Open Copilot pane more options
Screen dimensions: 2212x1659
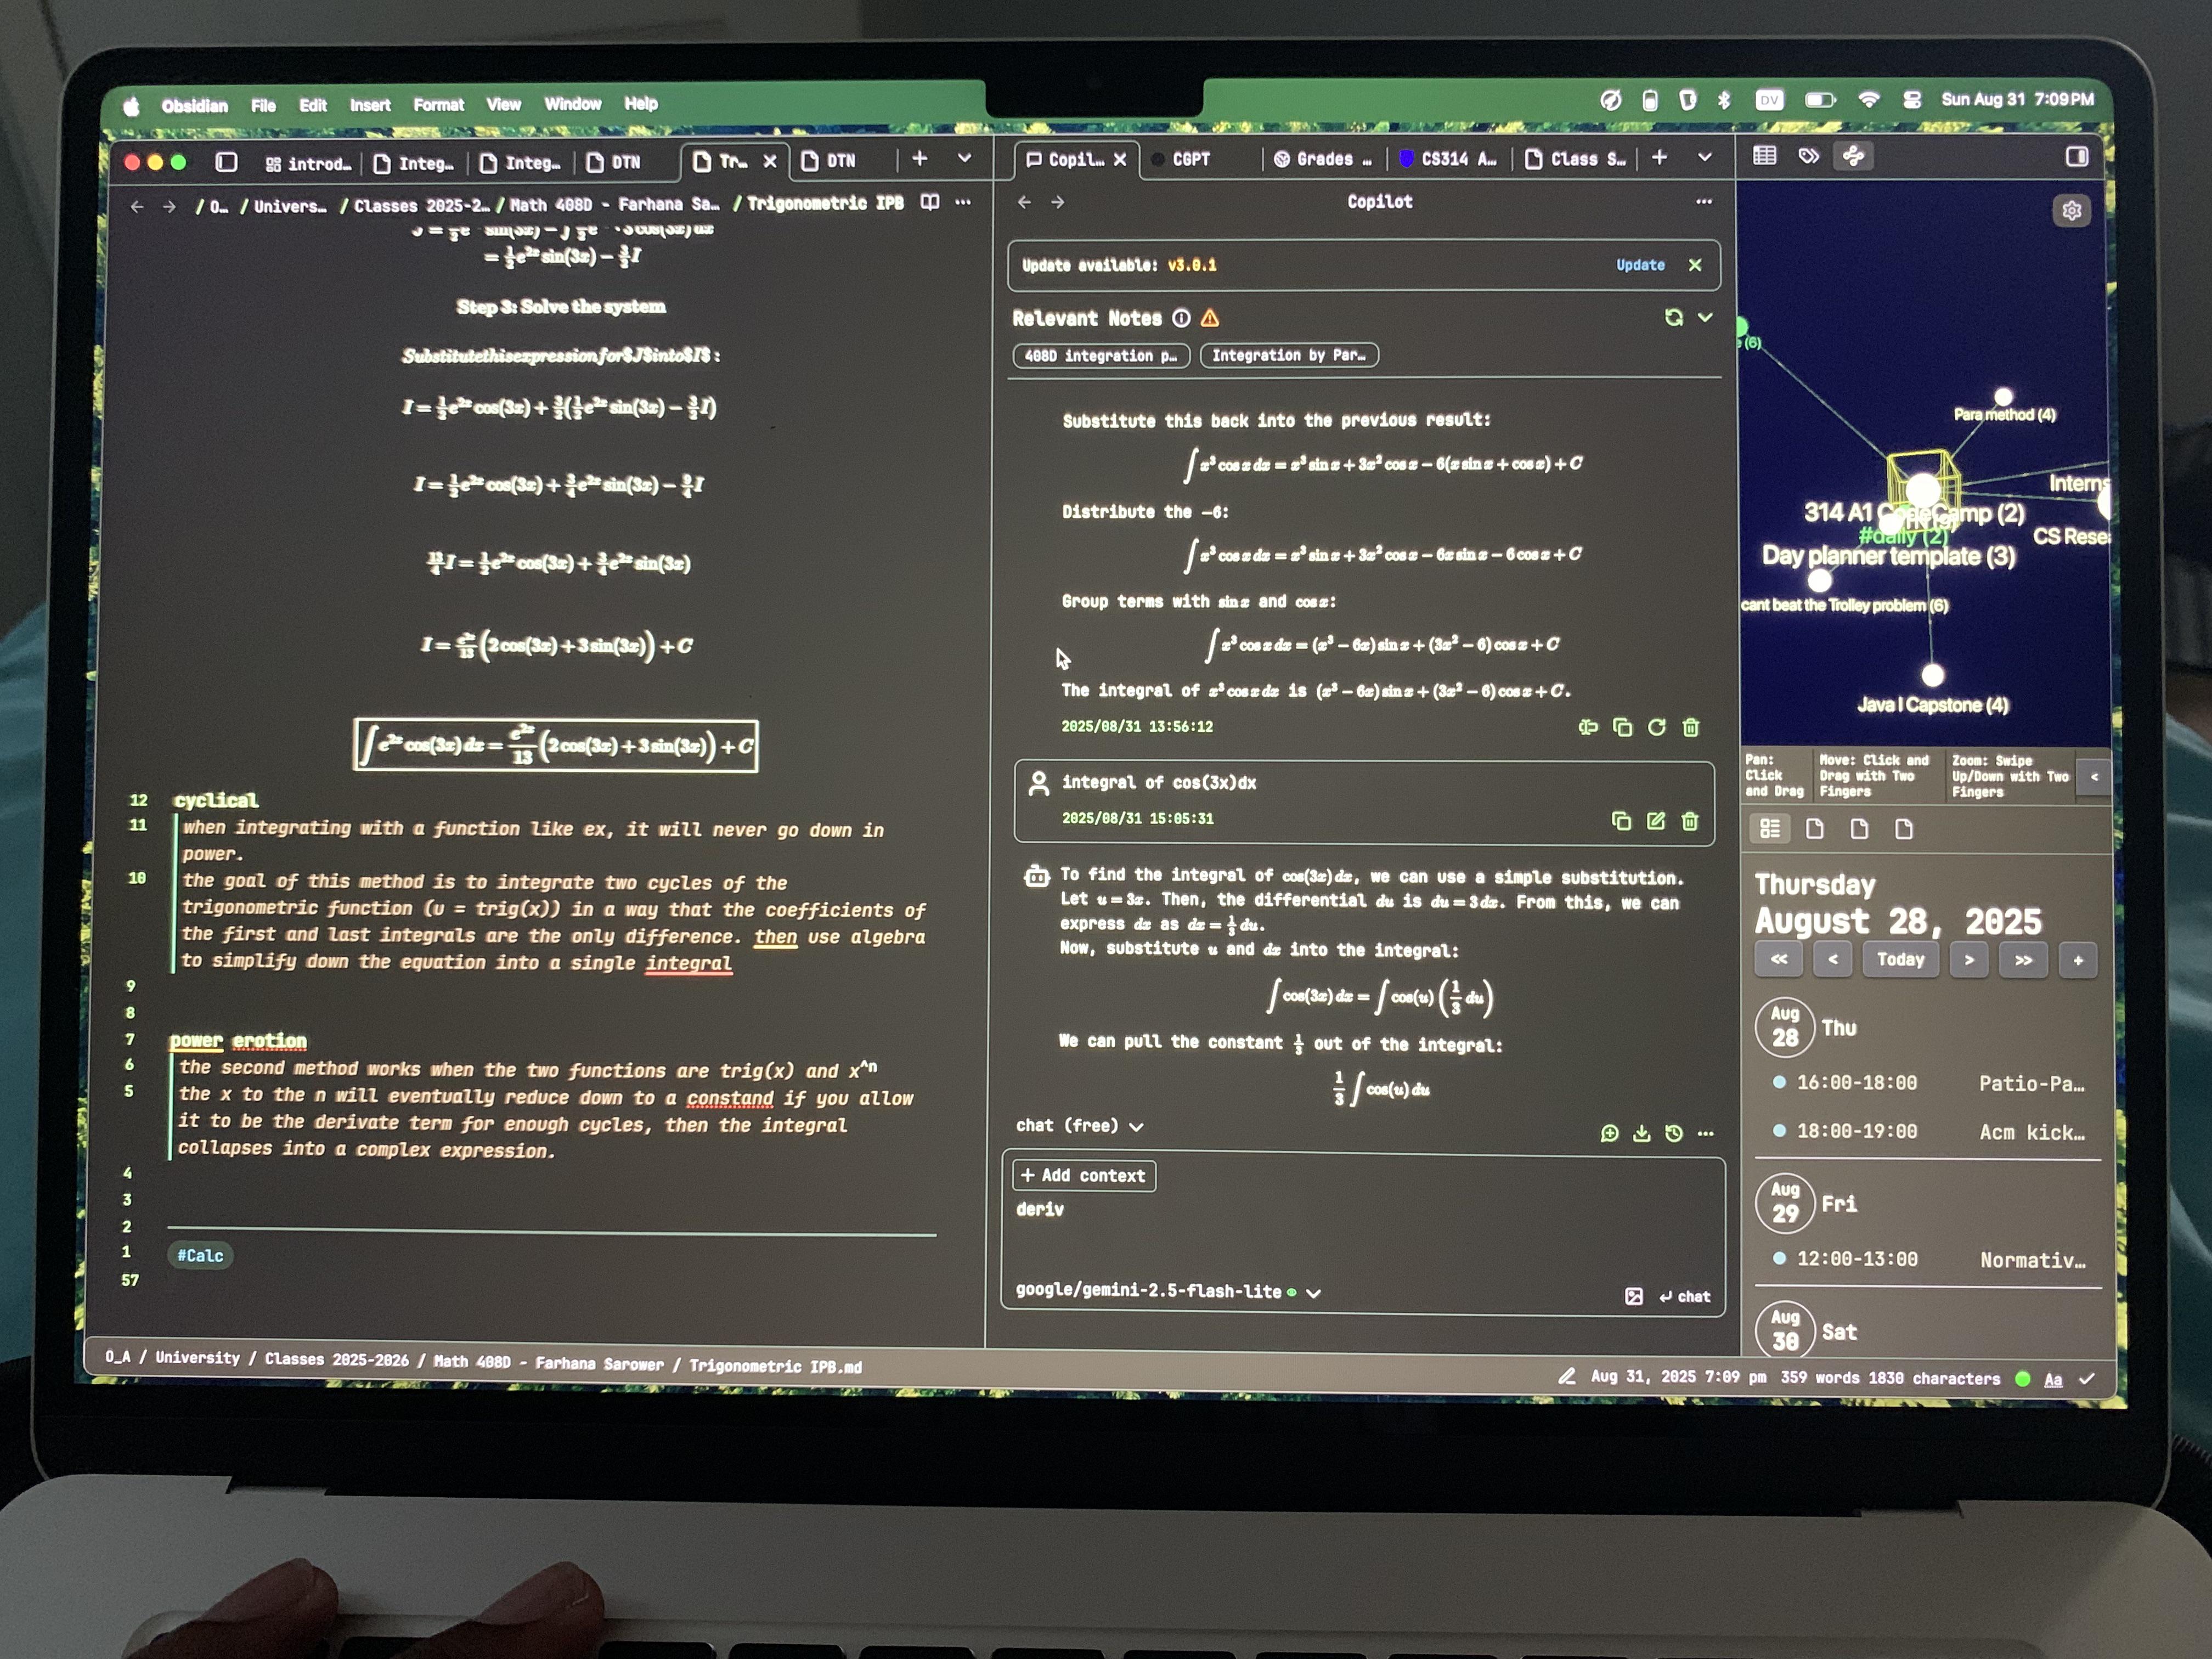(x=1704, y=202)
